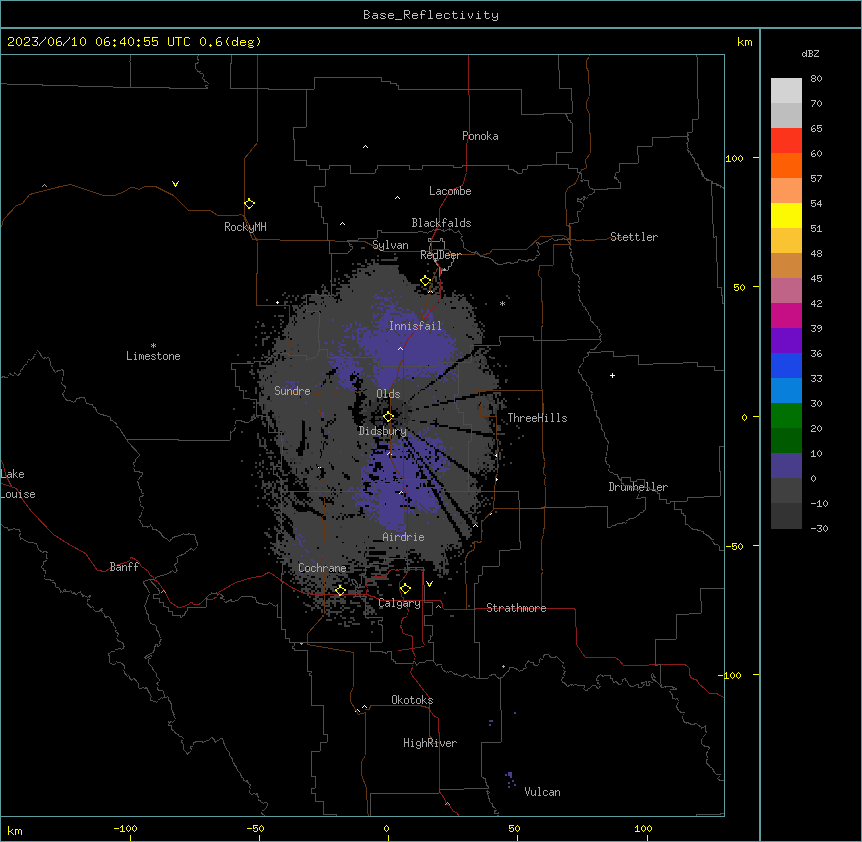Pick the salmon 54–57 dBZ swatch
The width and height of the screenshot is (862, 842).
click(786, 191)
